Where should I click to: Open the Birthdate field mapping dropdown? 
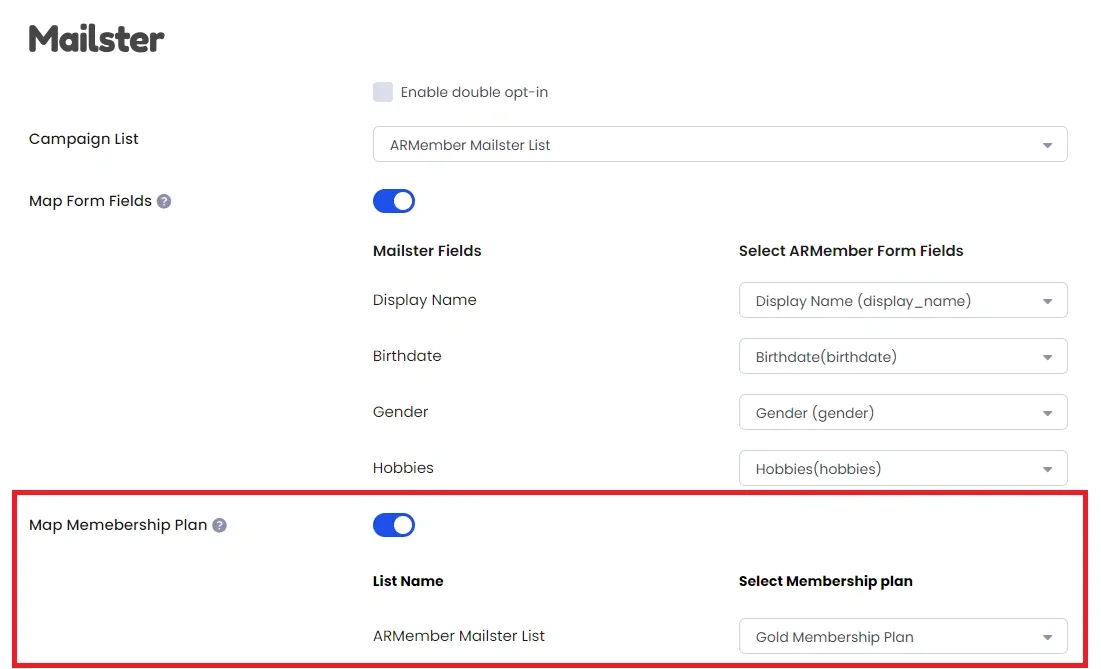pyautogui.click(x=903, y=357)
